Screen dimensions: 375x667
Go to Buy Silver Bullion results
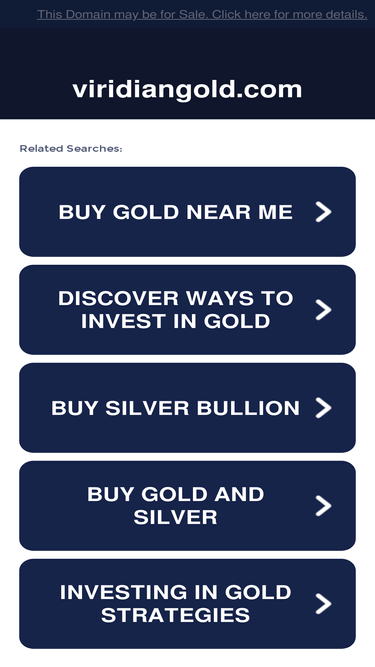click(188, 408)
